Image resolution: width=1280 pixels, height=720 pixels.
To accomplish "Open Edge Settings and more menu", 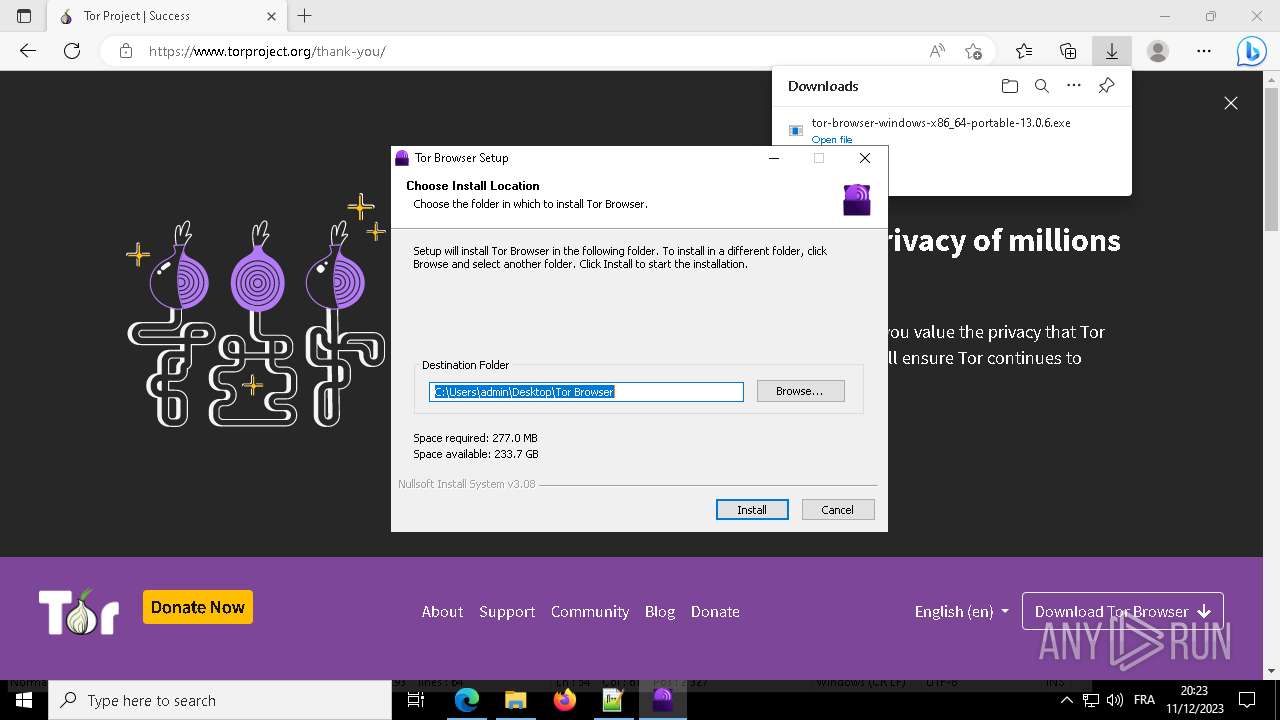I will tap(1204, 51).
